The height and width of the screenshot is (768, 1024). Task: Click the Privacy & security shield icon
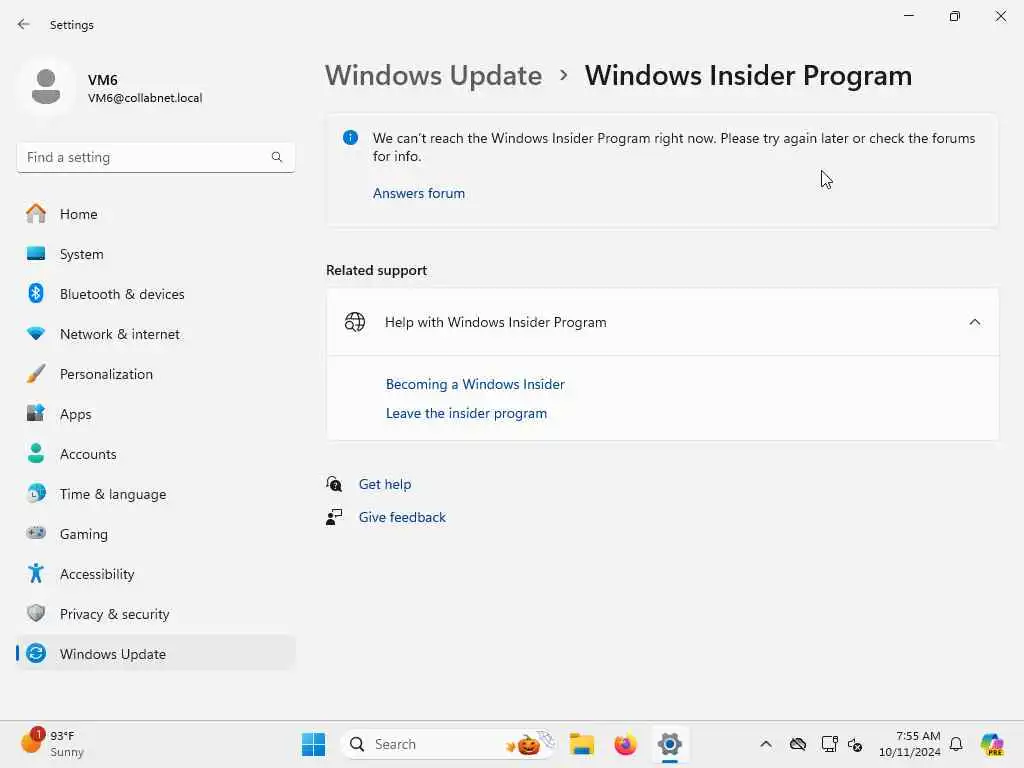point(36,613)
